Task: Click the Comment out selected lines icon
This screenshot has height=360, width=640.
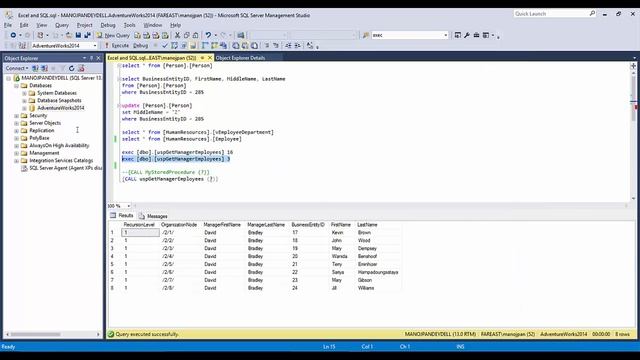Action: 267,46
